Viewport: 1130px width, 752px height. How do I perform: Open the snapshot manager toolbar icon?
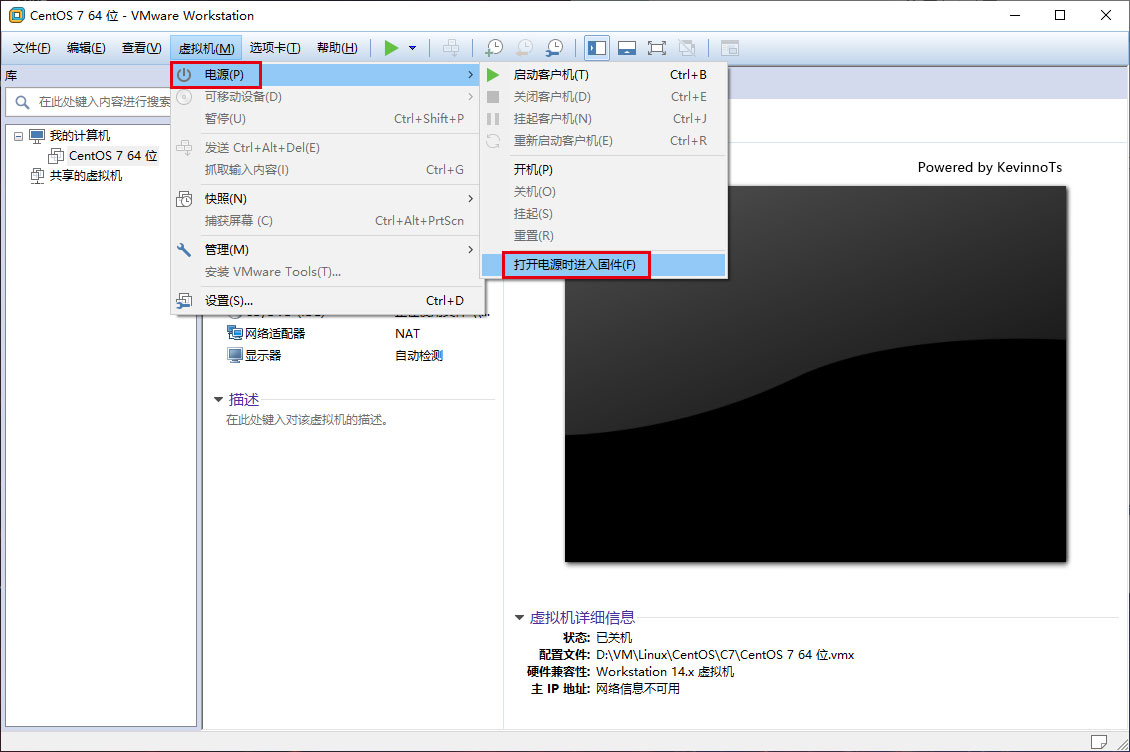tap(554, 48)
